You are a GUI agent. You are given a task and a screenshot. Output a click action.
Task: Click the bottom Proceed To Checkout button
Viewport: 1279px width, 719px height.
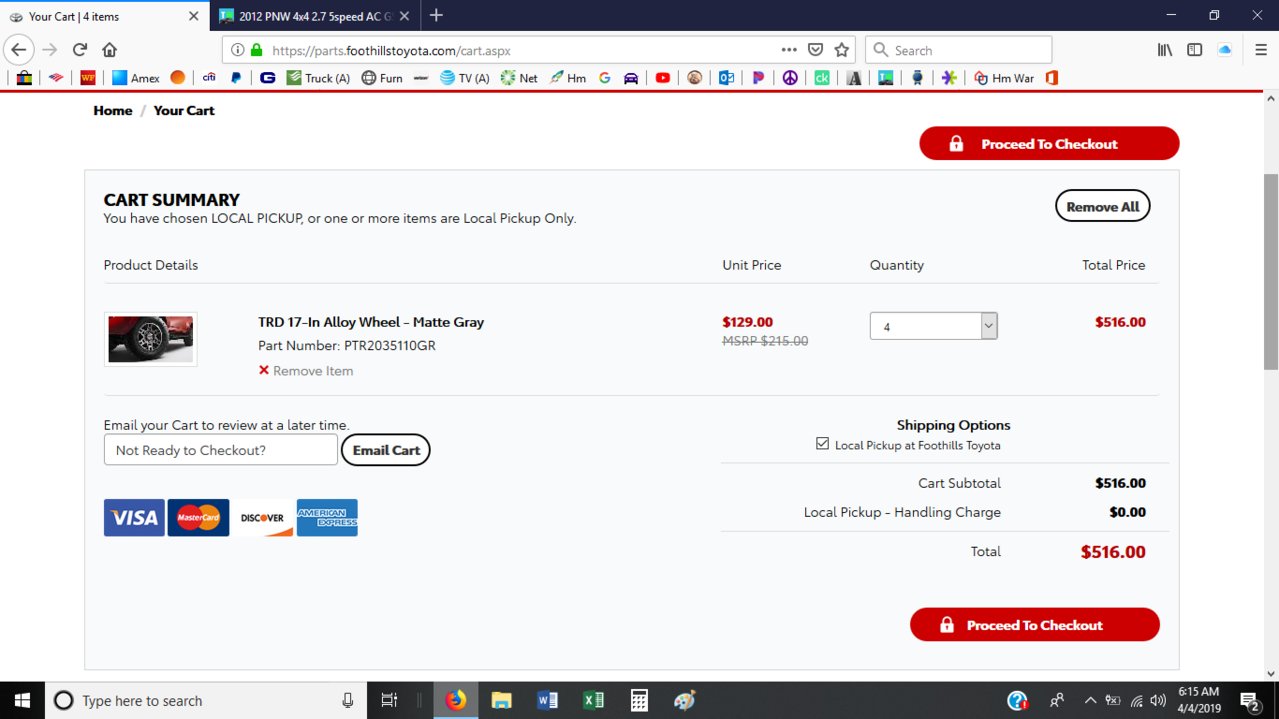1034,625
